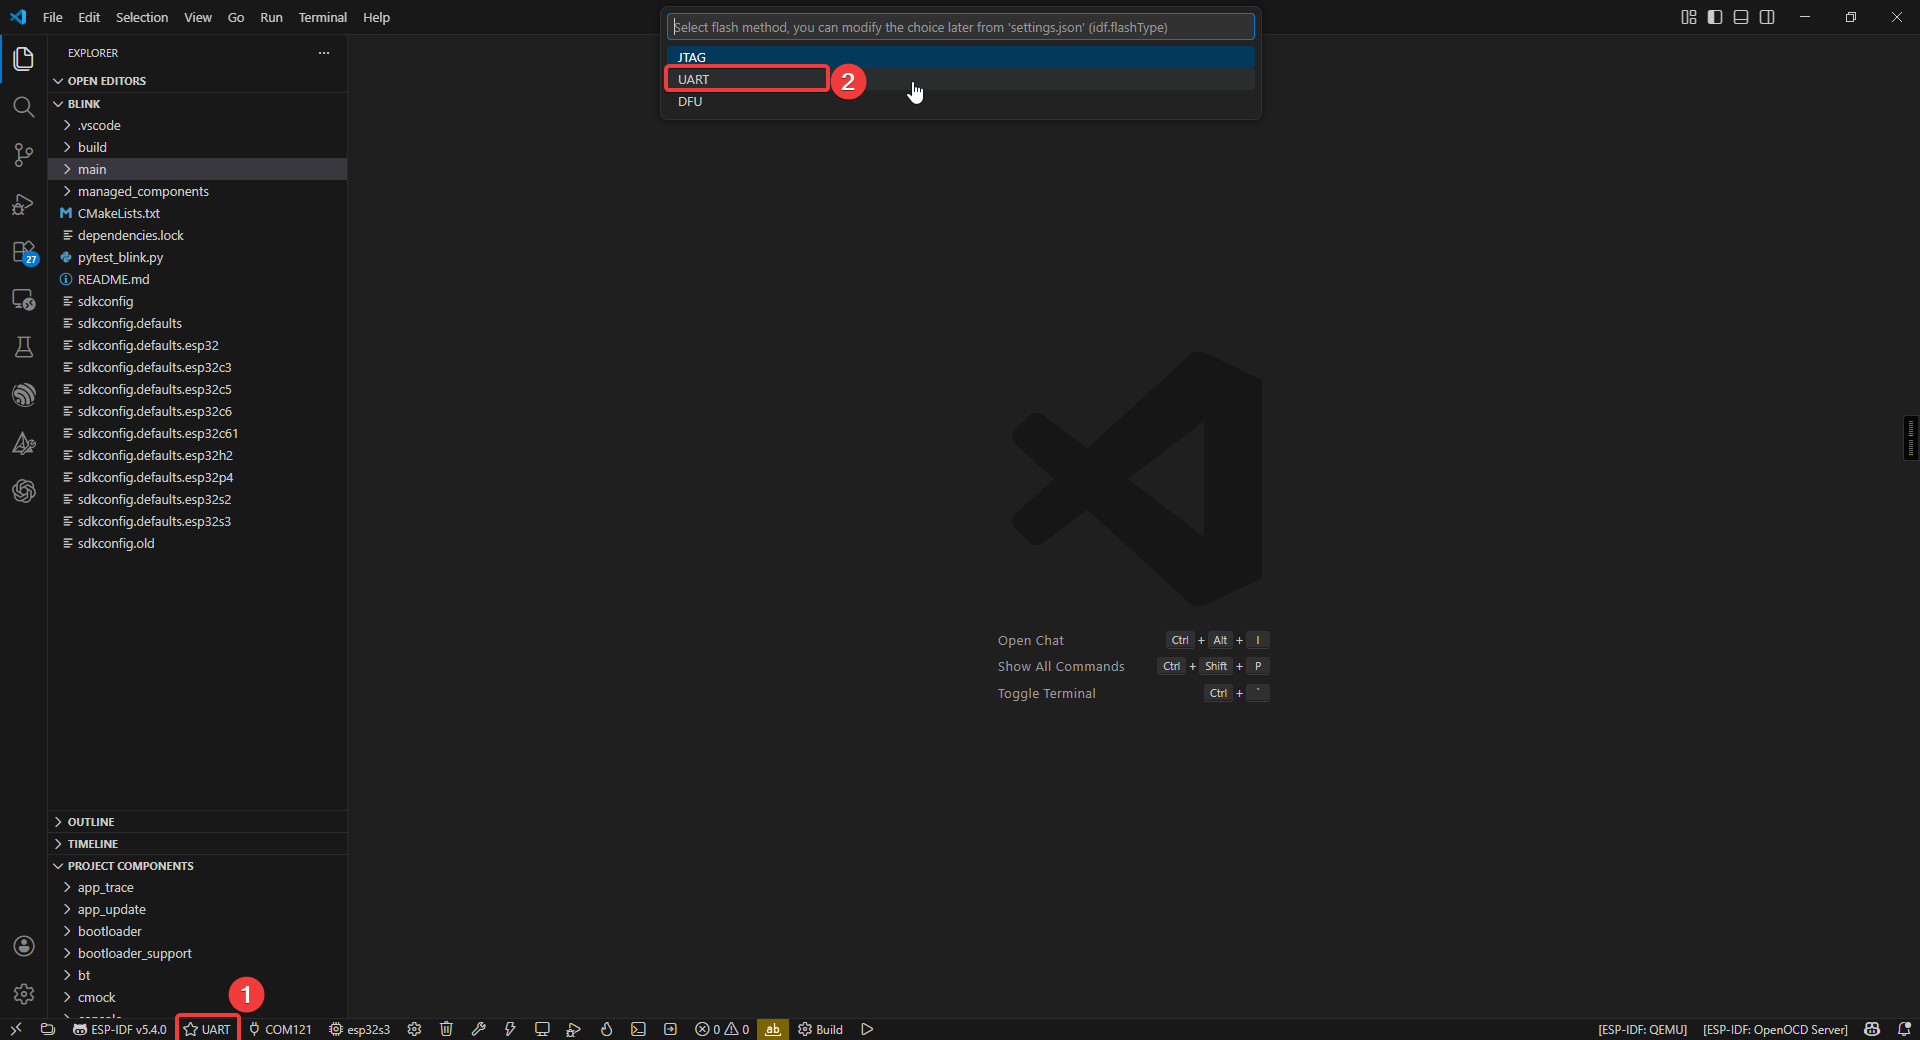Image resolution: width=1920 pixels, height=1040 pixels.
Task: Click the Build, Flash and Monitor flame icon
Action: coord(606,1029)
